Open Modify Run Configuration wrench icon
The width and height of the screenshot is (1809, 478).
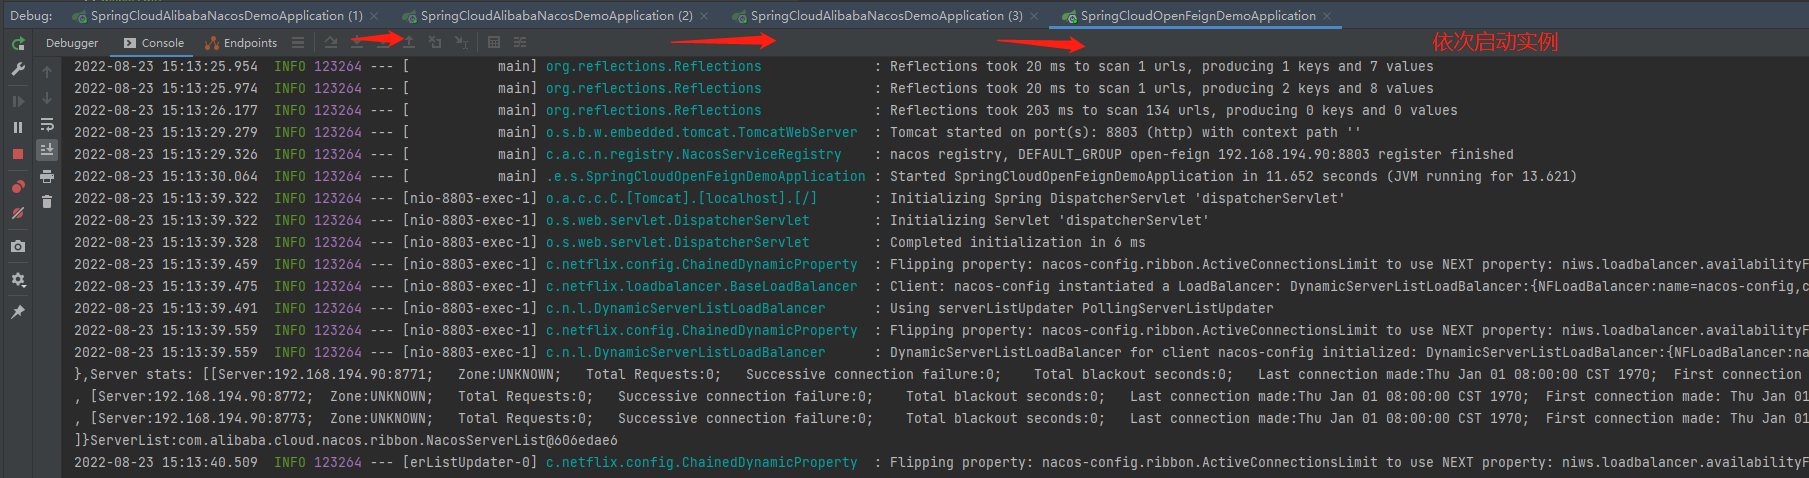[18, 69]
